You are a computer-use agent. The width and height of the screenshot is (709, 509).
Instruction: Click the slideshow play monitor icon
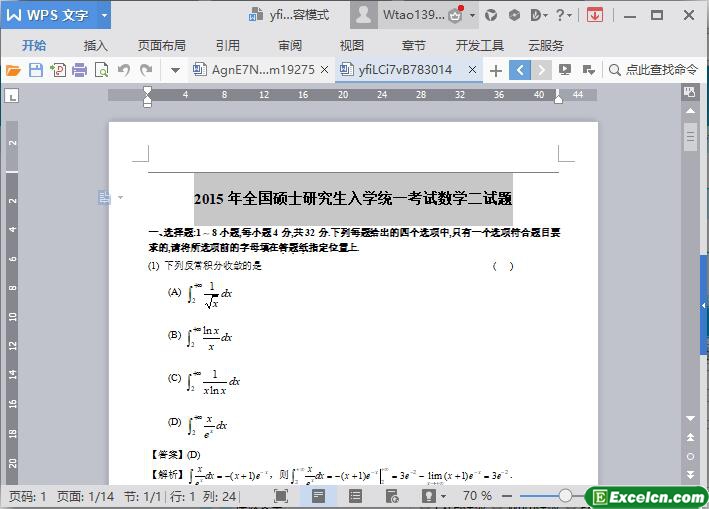(x=565, y=70)
